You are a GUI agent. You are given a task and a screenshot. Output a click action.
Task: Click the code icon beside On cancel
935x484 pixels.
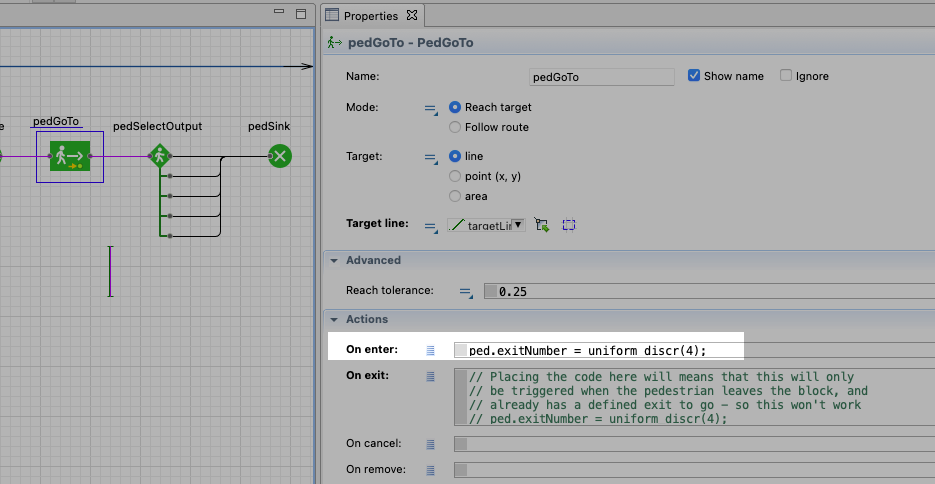(x=431, y=444)
